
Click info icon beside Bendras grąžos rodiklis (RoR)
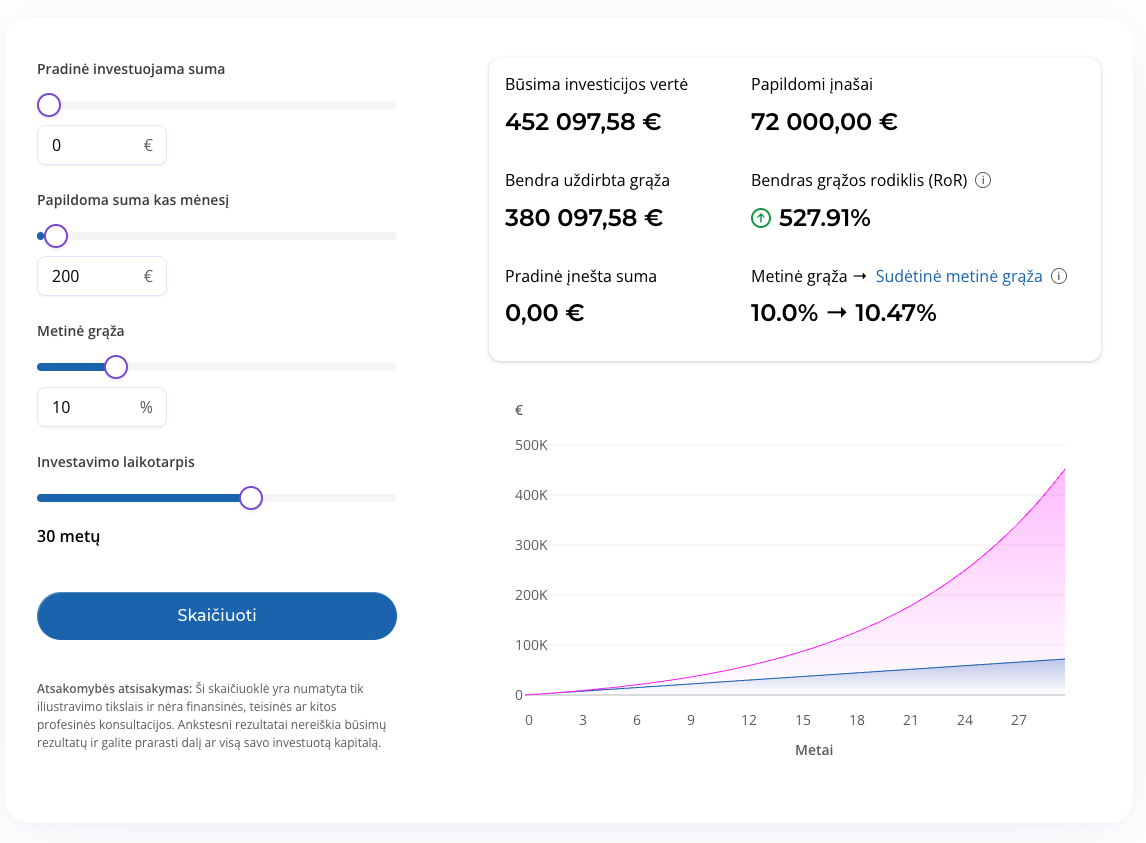point(983,180)
